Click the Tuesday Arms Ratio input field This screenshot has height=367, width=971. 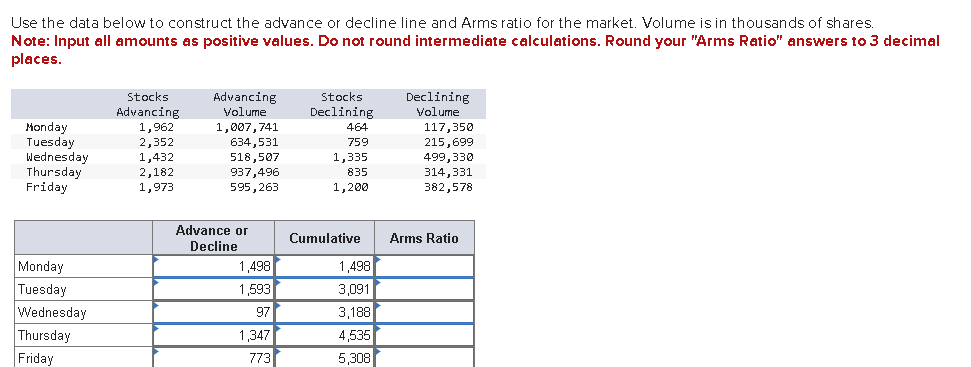tap(425, 289)
